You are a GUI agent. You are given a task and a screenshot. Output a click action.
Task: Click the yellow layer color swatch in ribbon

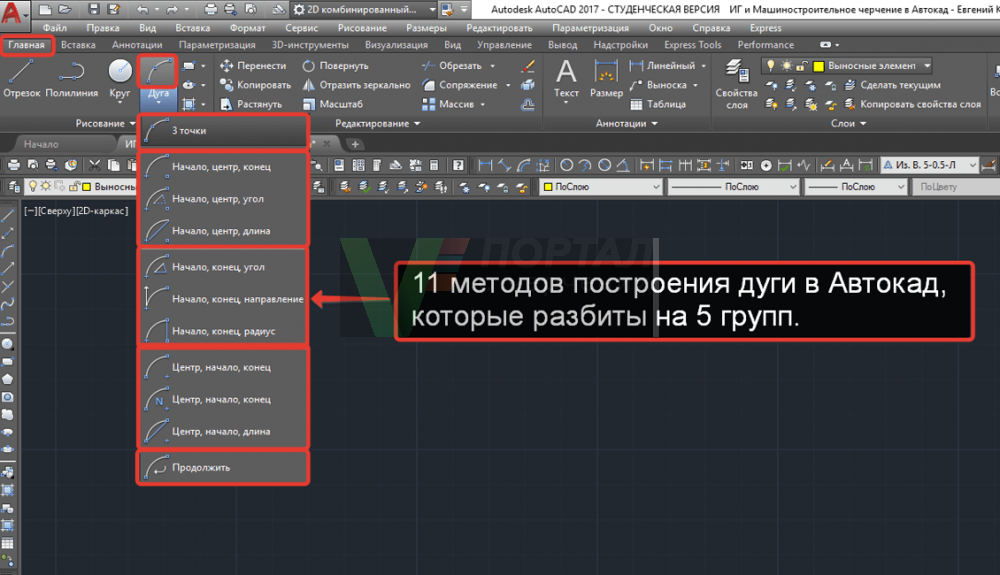tap(818, 66)
